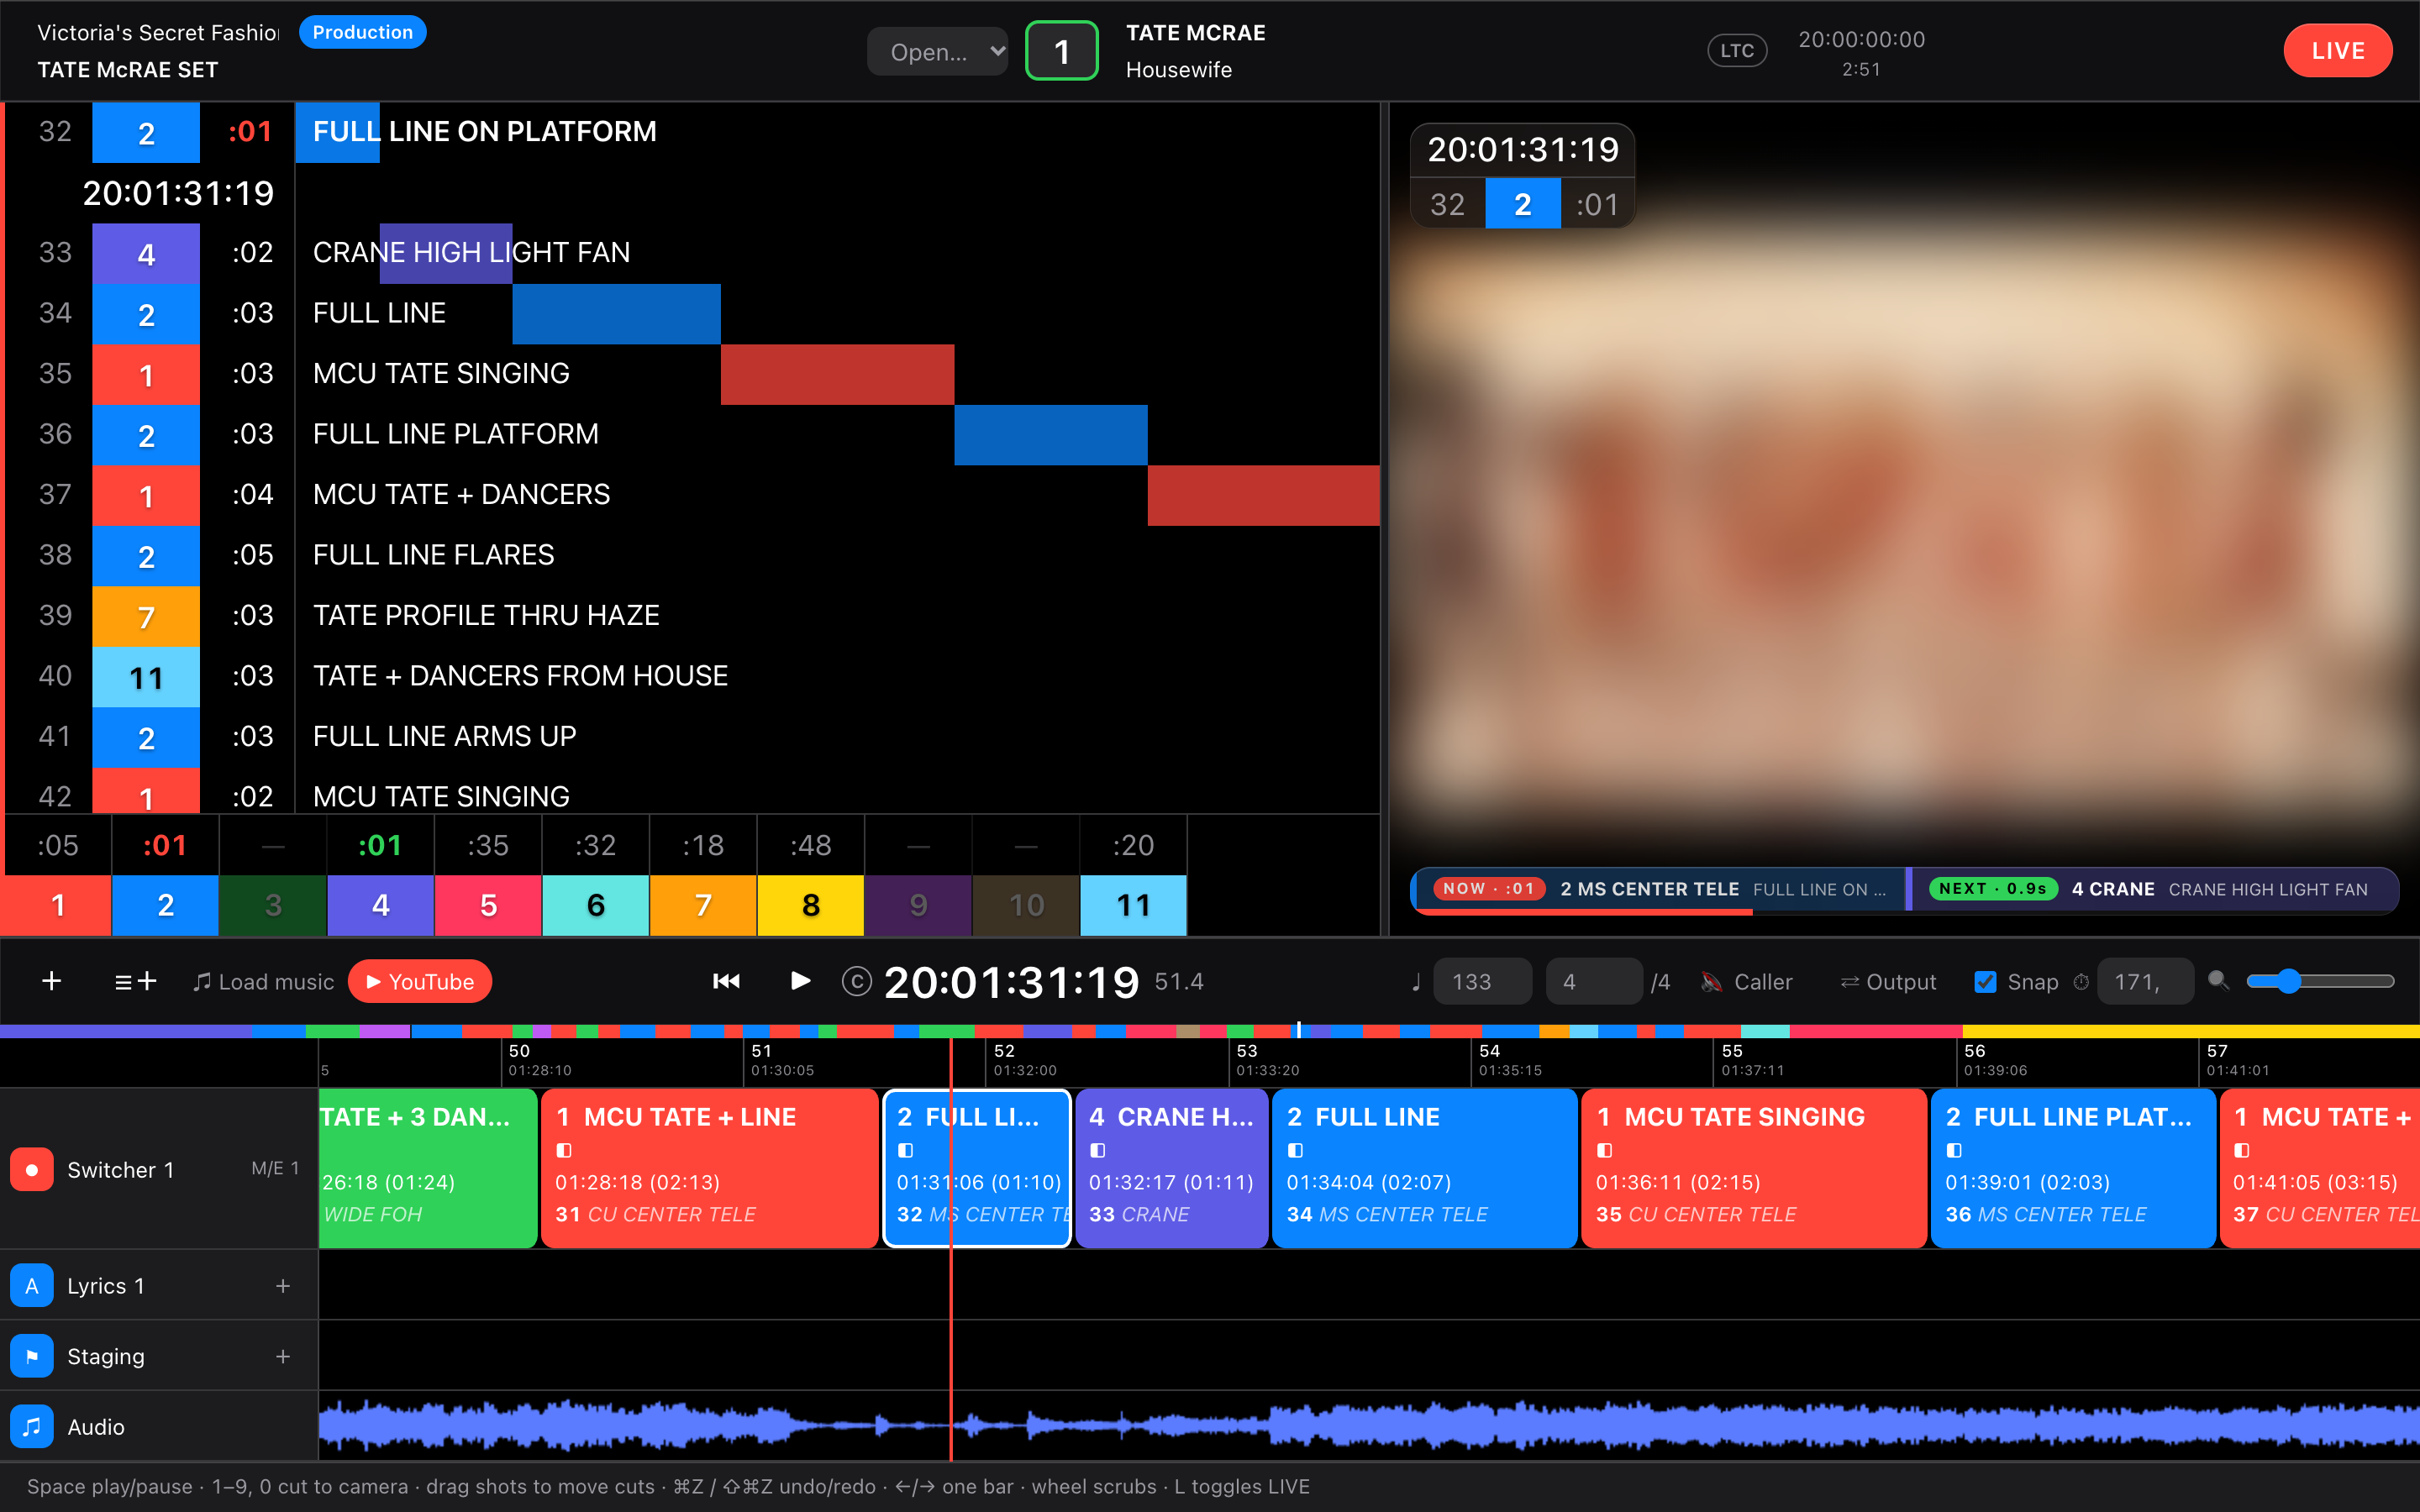
Task: Add a lane to Lyrics 1 track
Action: coord(283,1285)
